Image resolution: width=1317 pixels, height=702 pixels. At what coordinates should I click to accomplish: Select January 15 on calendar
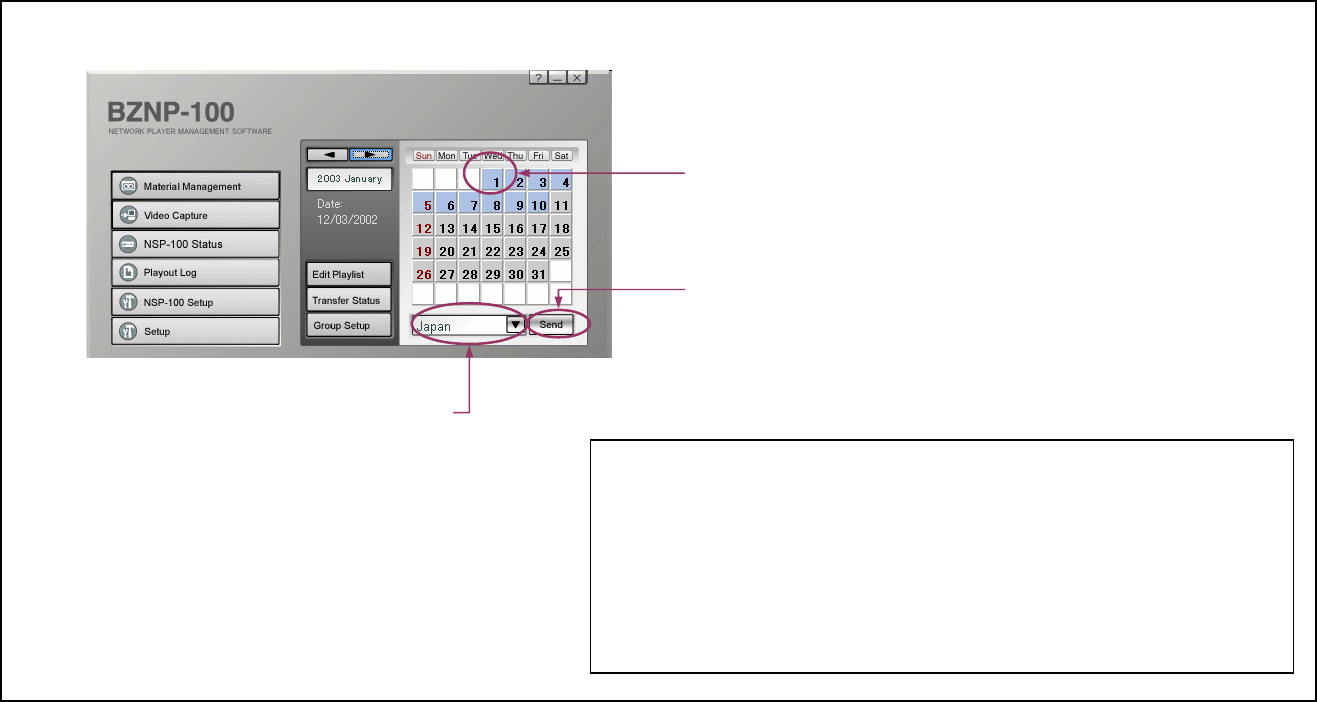tap(493, 225)
